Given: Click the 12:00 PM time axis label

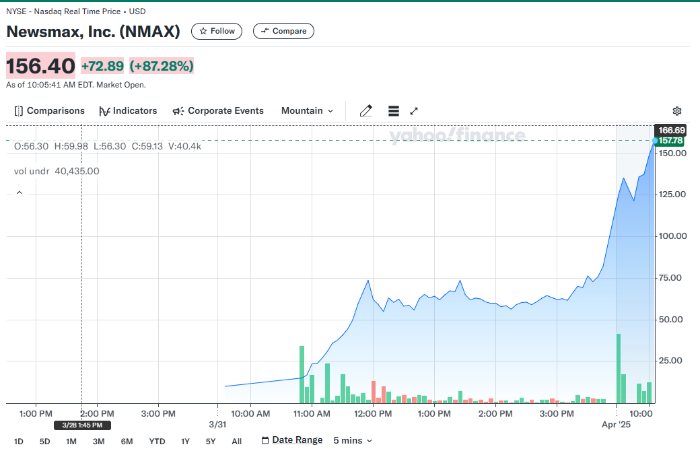Looking at the screenshot, I should coord(373,414).
